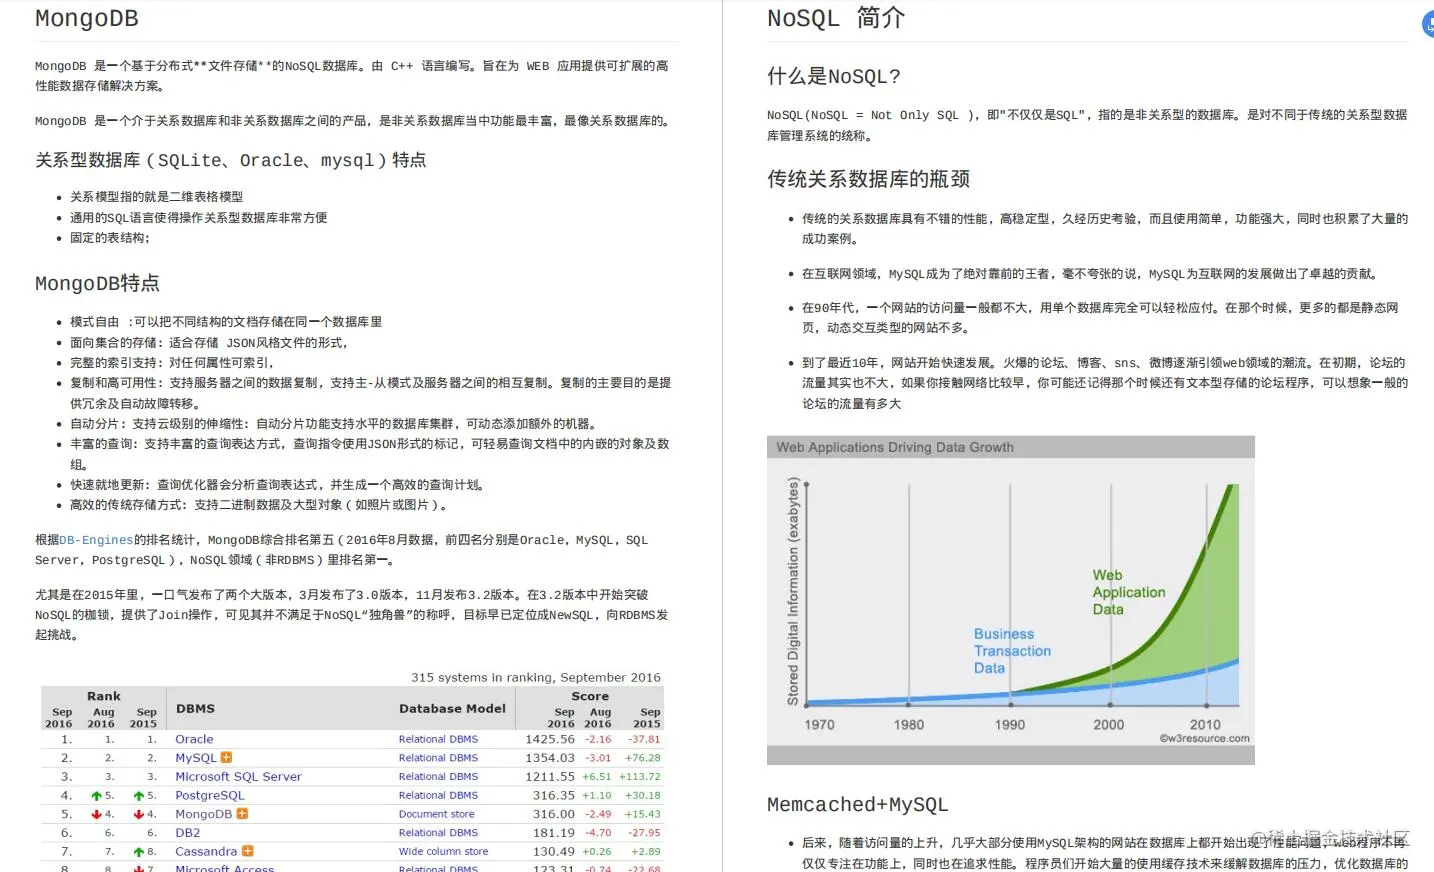Open the blue circular button at top right
Screen dimensions: 1434x872
pos(1427,24)
